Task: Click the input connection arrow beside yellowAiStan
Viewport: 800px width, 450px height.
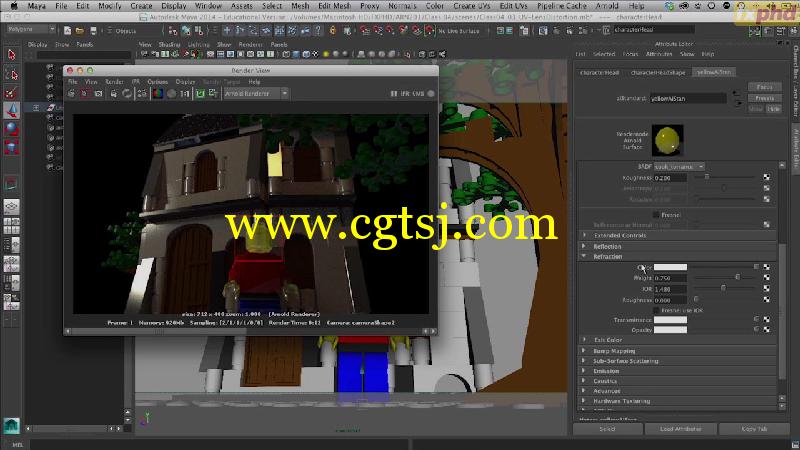Action: (x=736, y=94)
